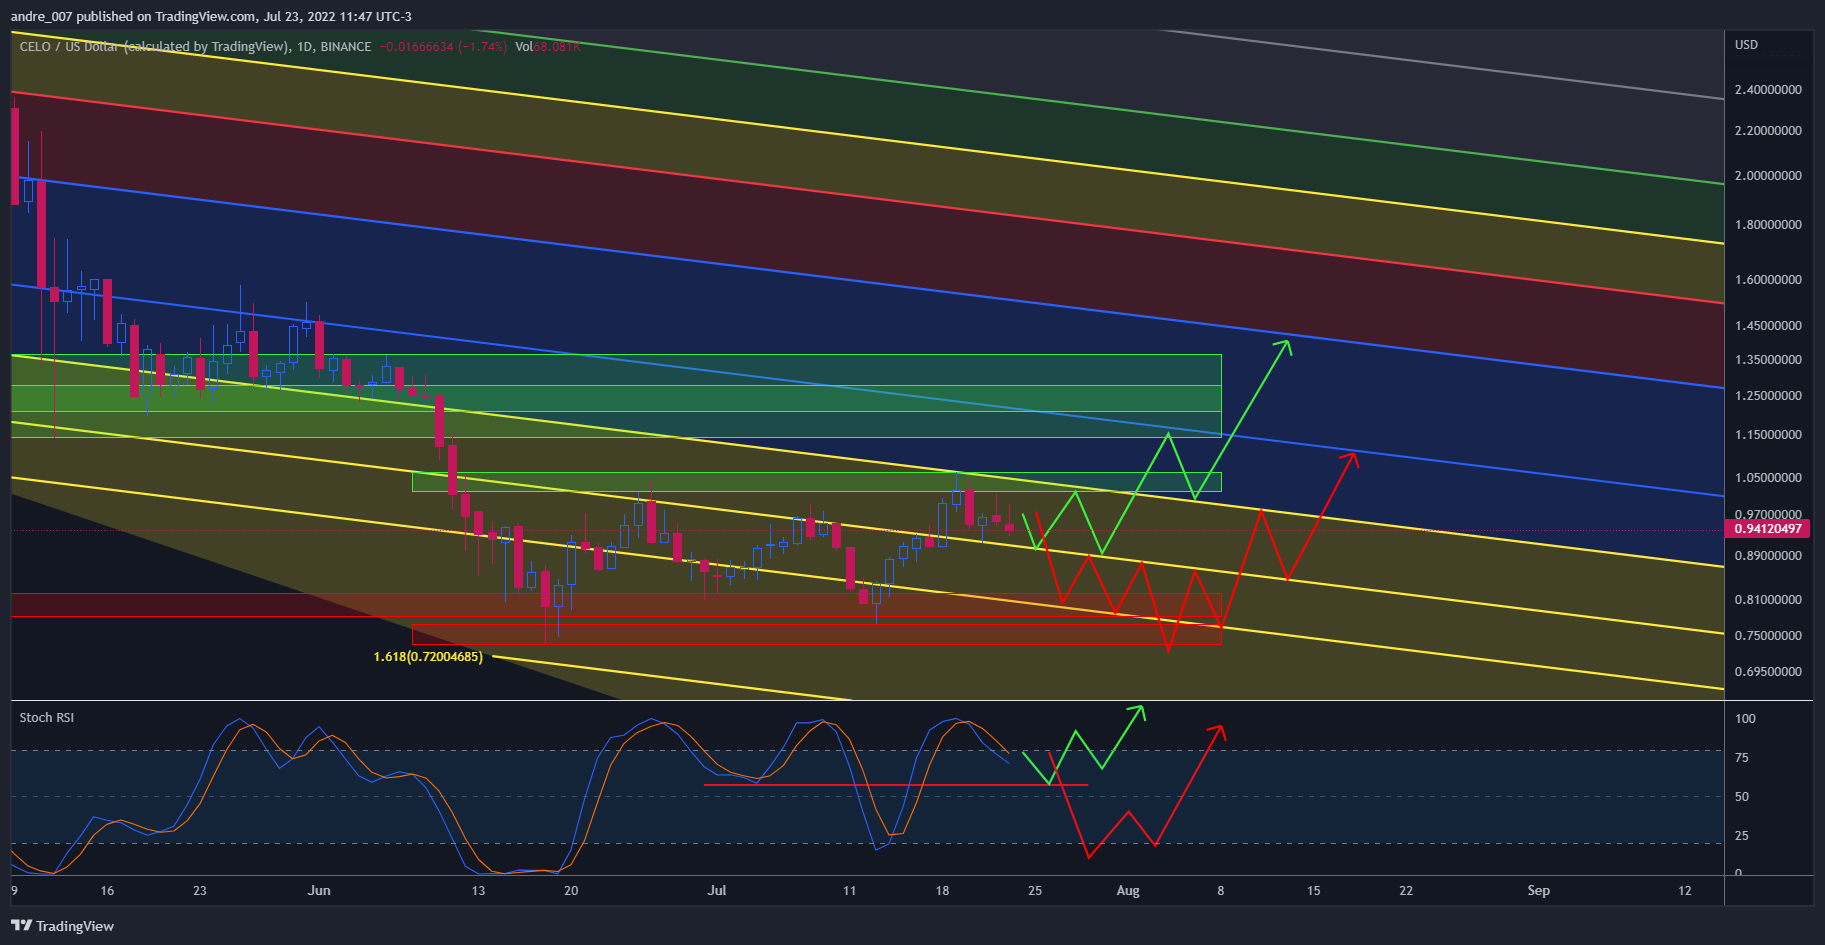Click the 50 level on Stoch RSI scale
Screen dimensions: 1825x945
[1742, 797]
